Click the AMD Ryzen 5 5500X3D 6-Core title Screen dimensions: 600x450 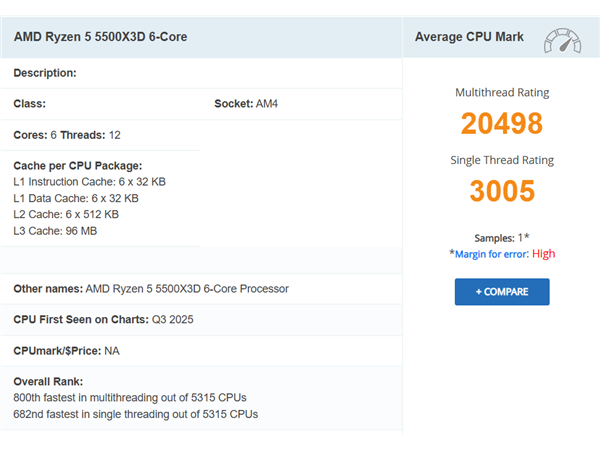[x=101, y=37]
